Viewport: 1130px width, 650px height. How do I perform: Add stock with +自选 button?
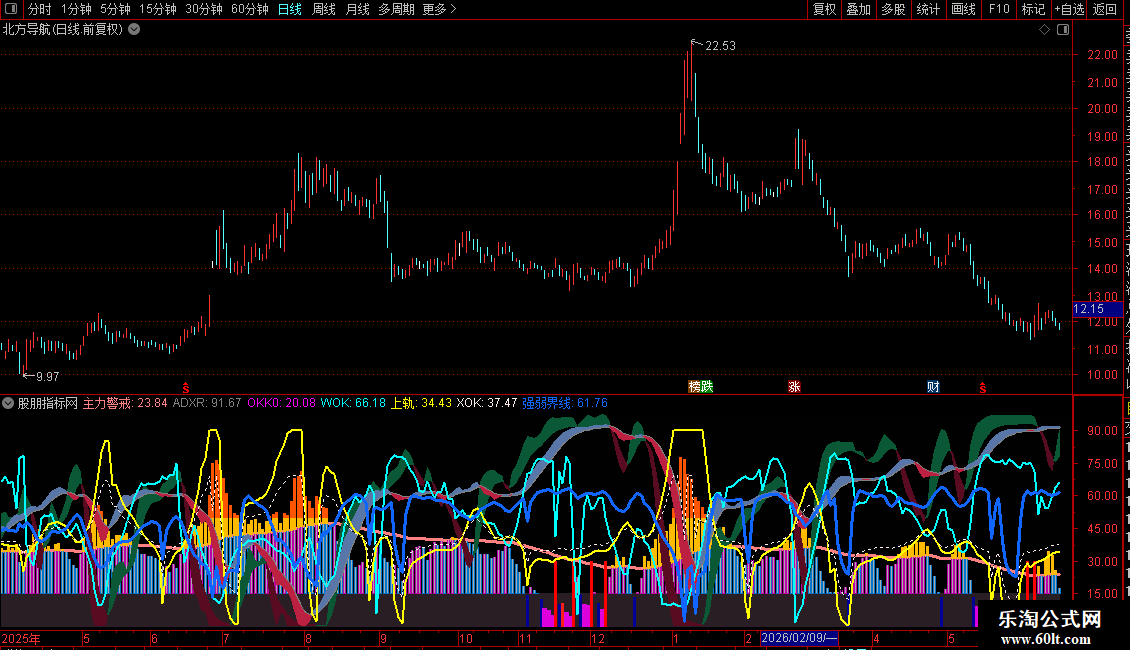[x=1069, y=9]
